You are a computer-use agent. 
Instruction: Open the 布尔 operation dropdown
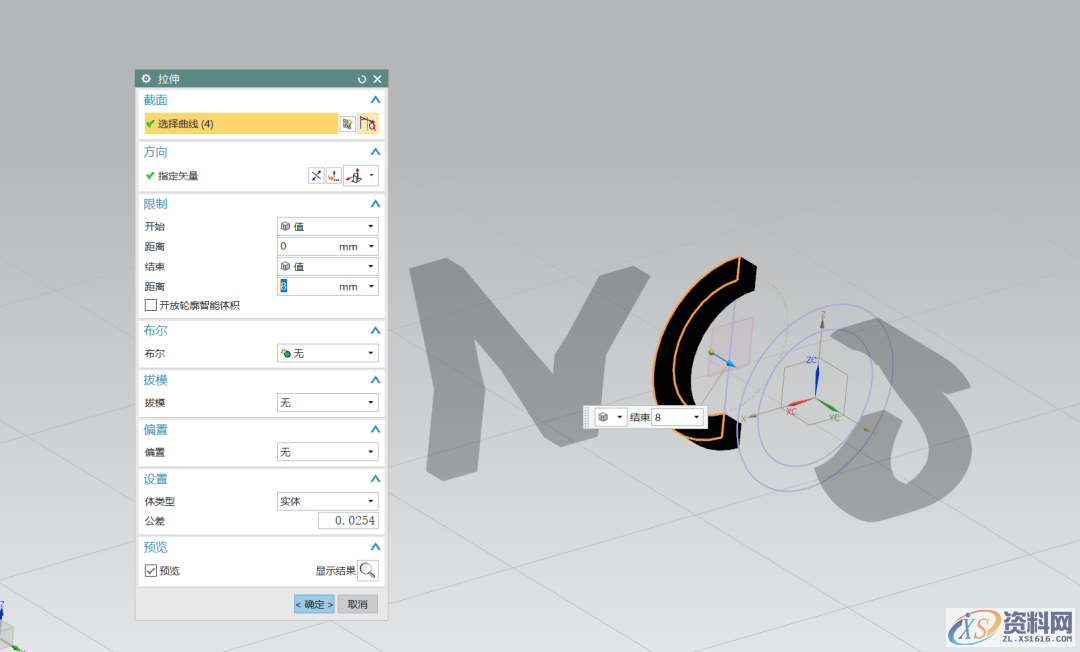click(x=327, y=353)
